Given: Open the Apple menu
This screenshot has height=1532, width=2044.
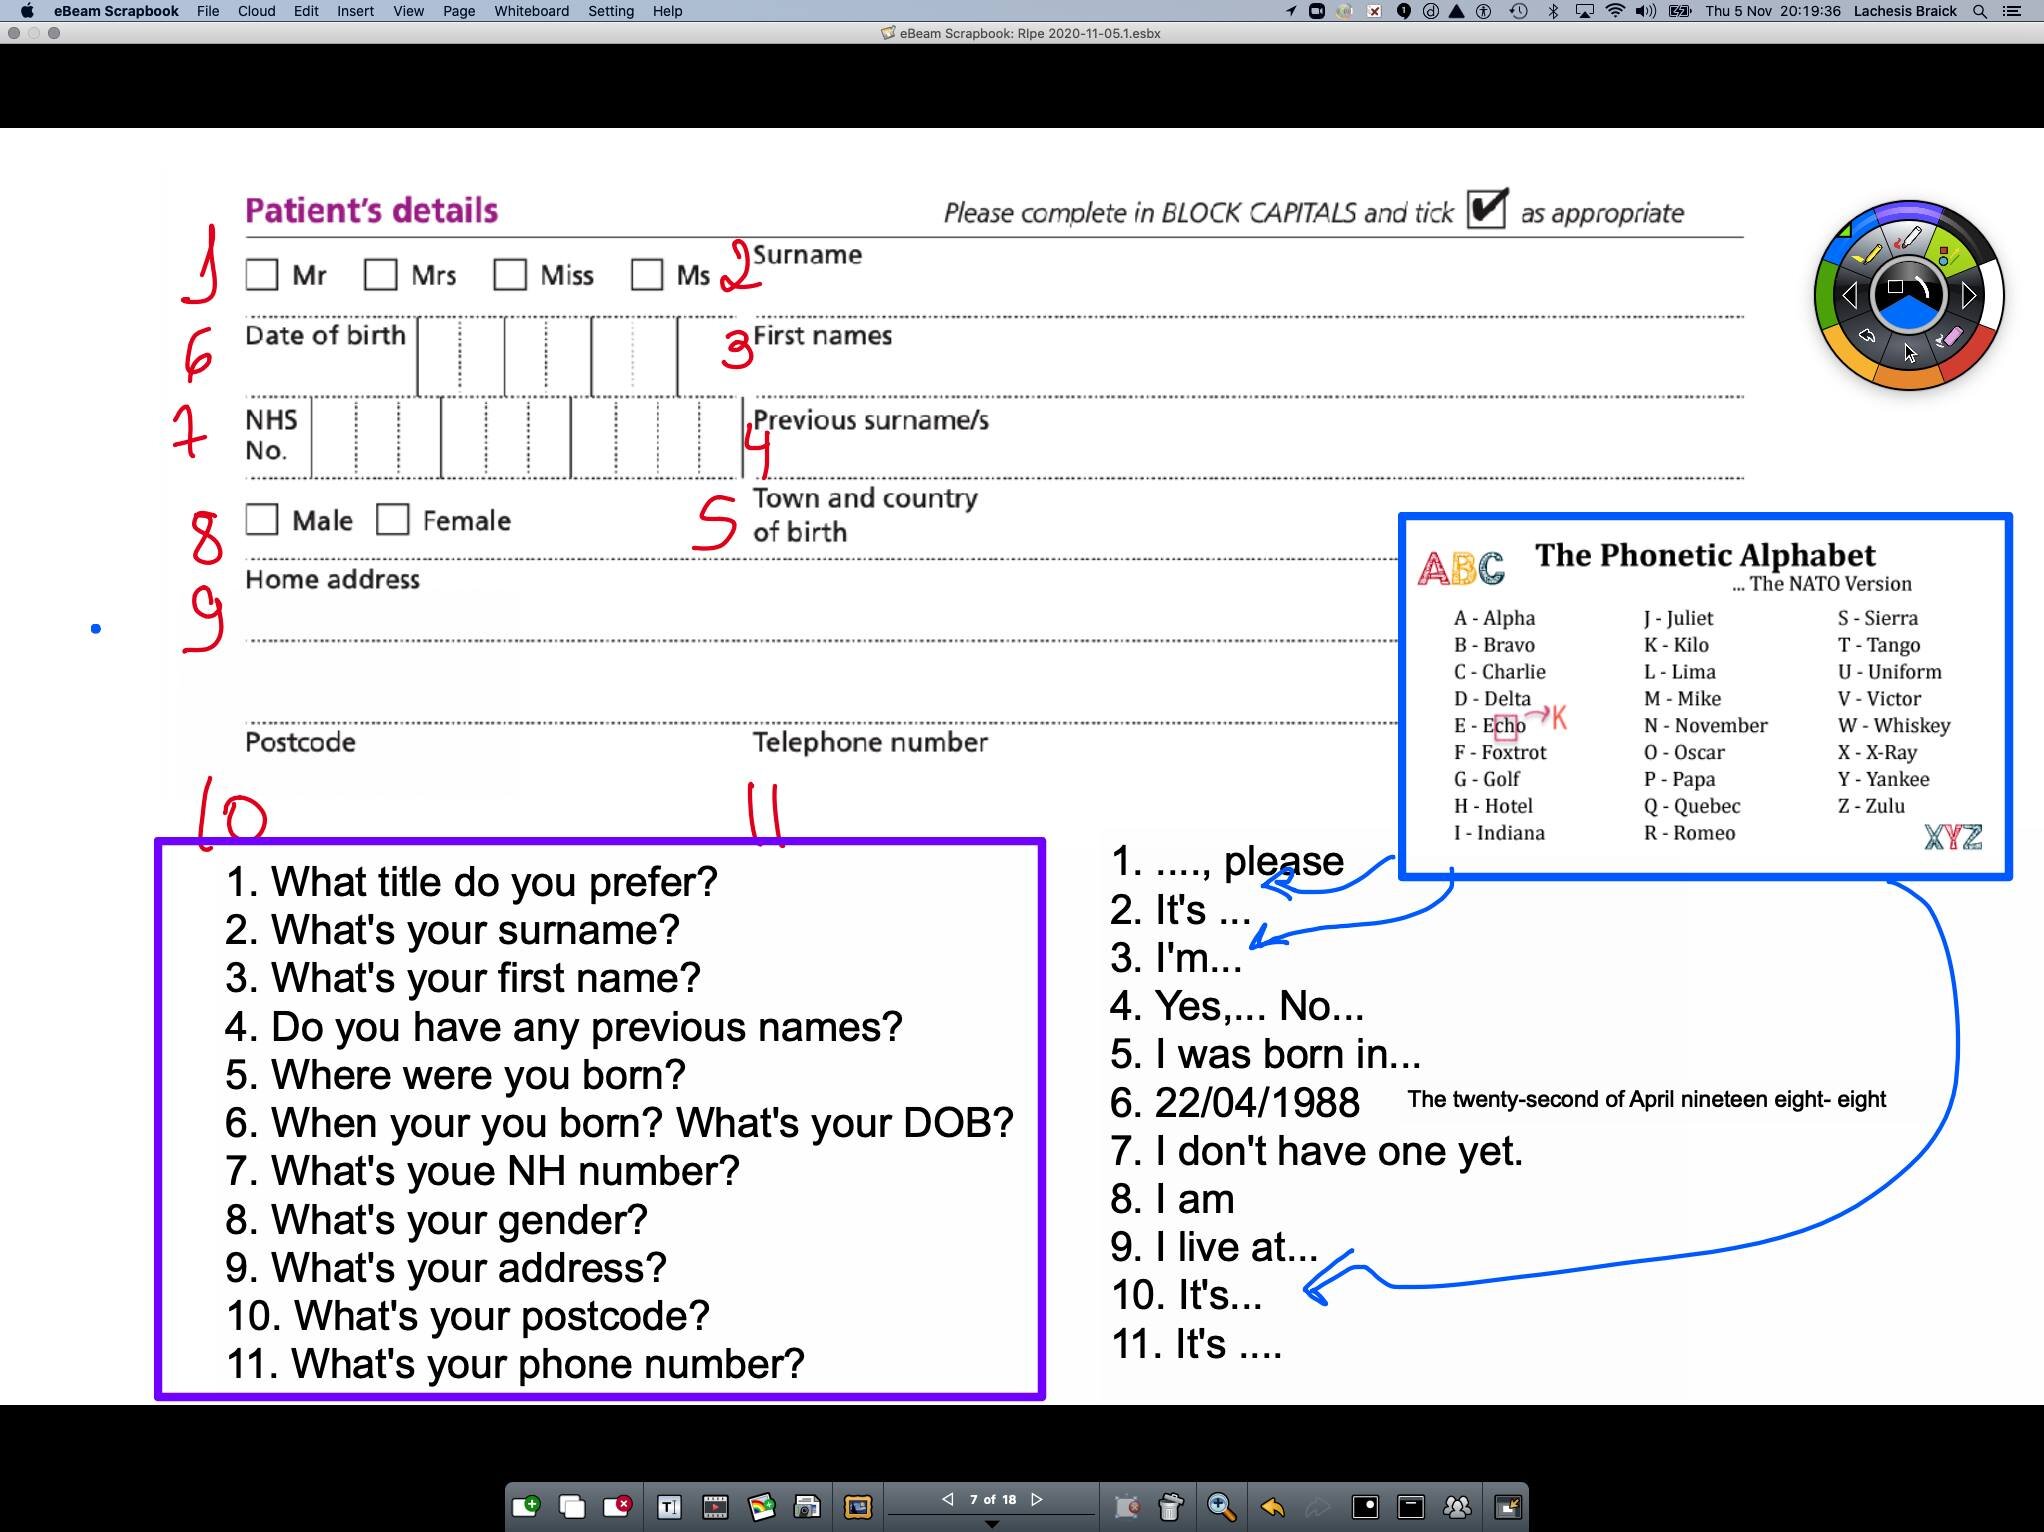Looking at the screenshot, I should (27, 11).
